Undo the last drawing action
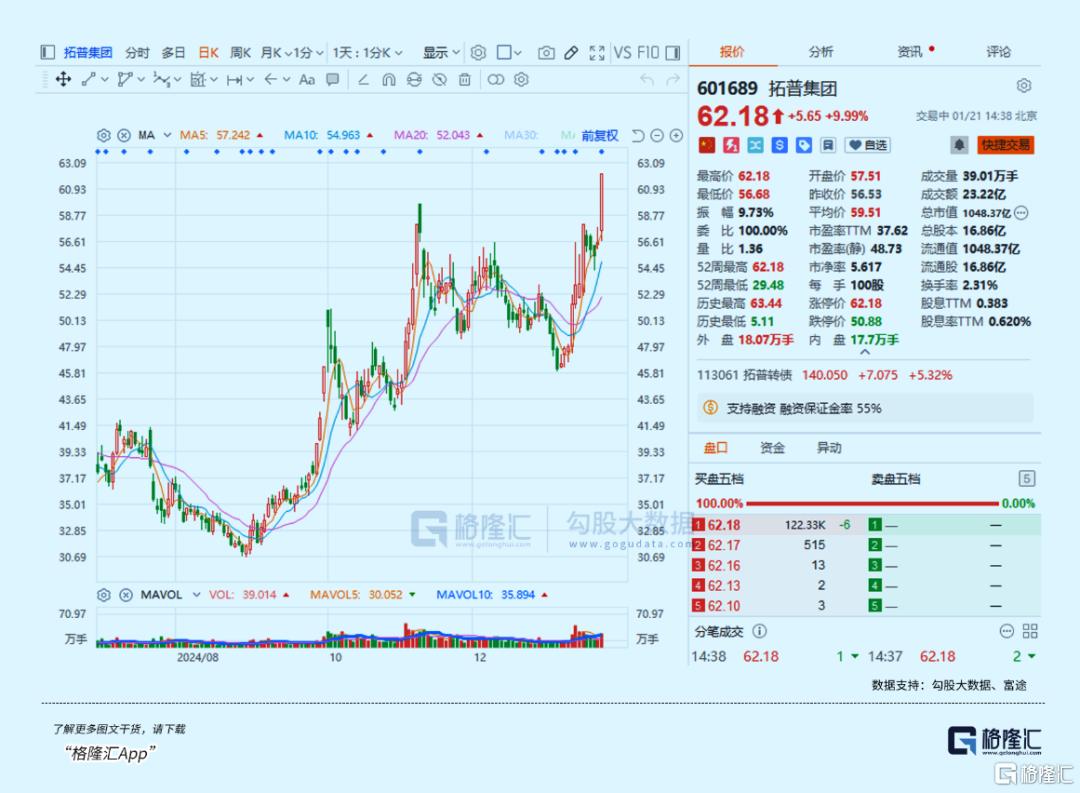 tap(647, 80)
